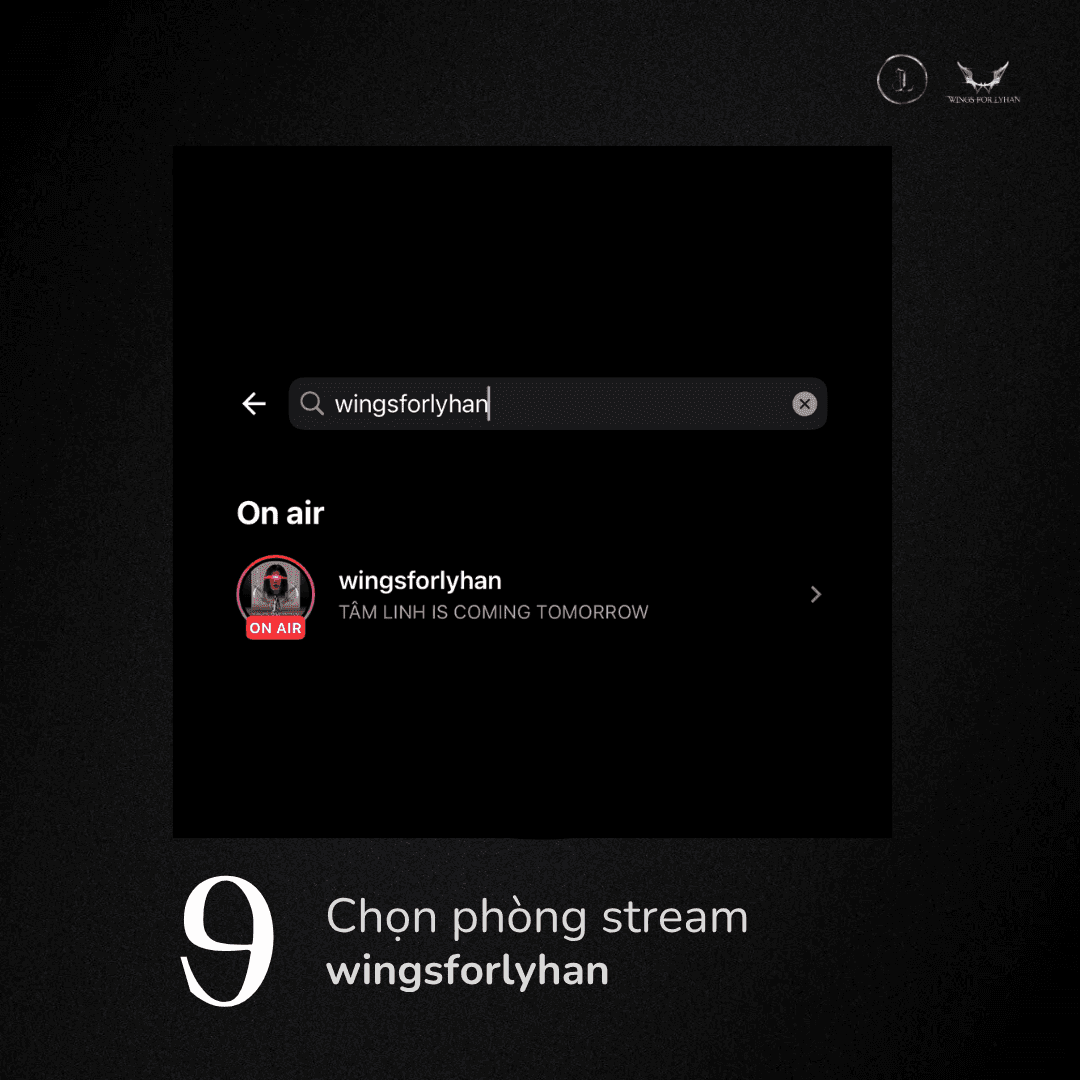Click the circular L logo
This screenshot has height=1080, width=1080.
(902, 79)
